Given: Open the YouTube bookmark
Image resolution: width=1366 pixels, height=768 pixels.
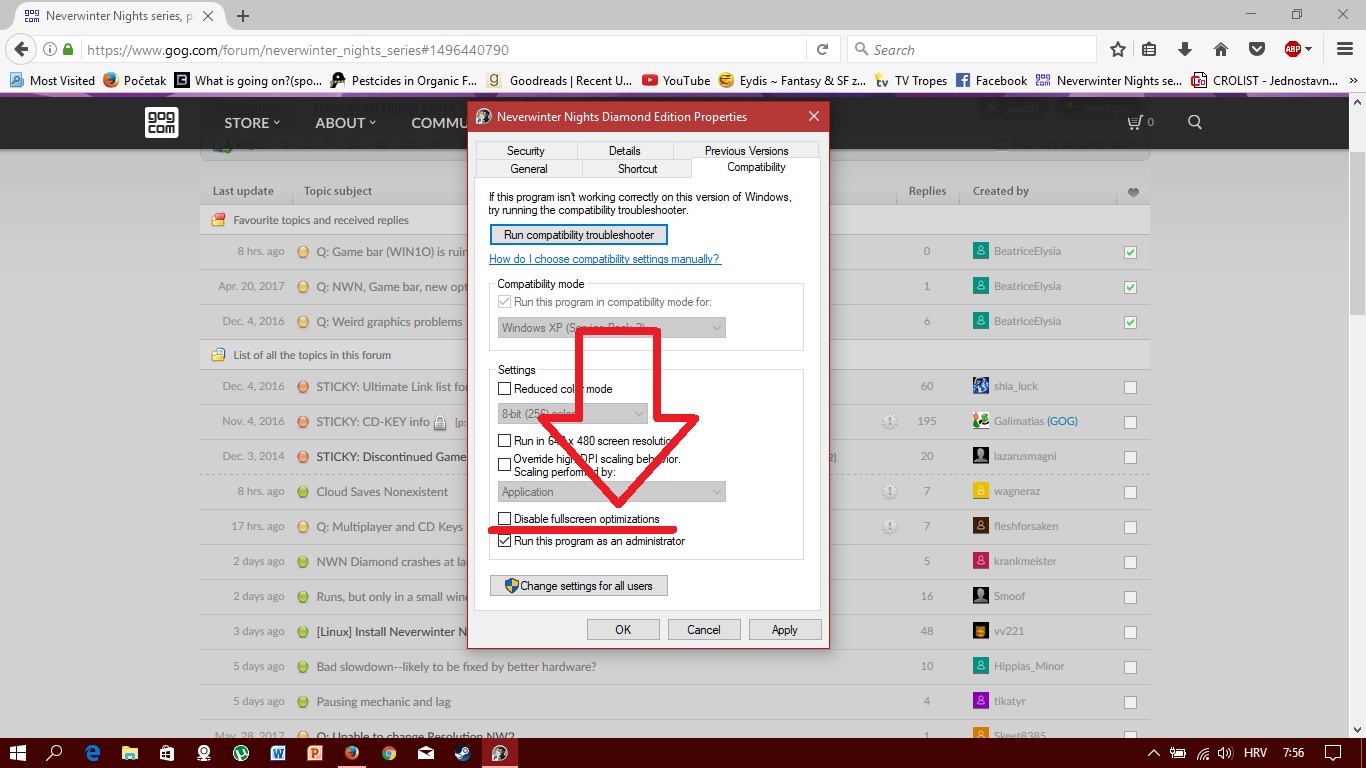Looking at the screenshot, I should click(x=676, y=80).
